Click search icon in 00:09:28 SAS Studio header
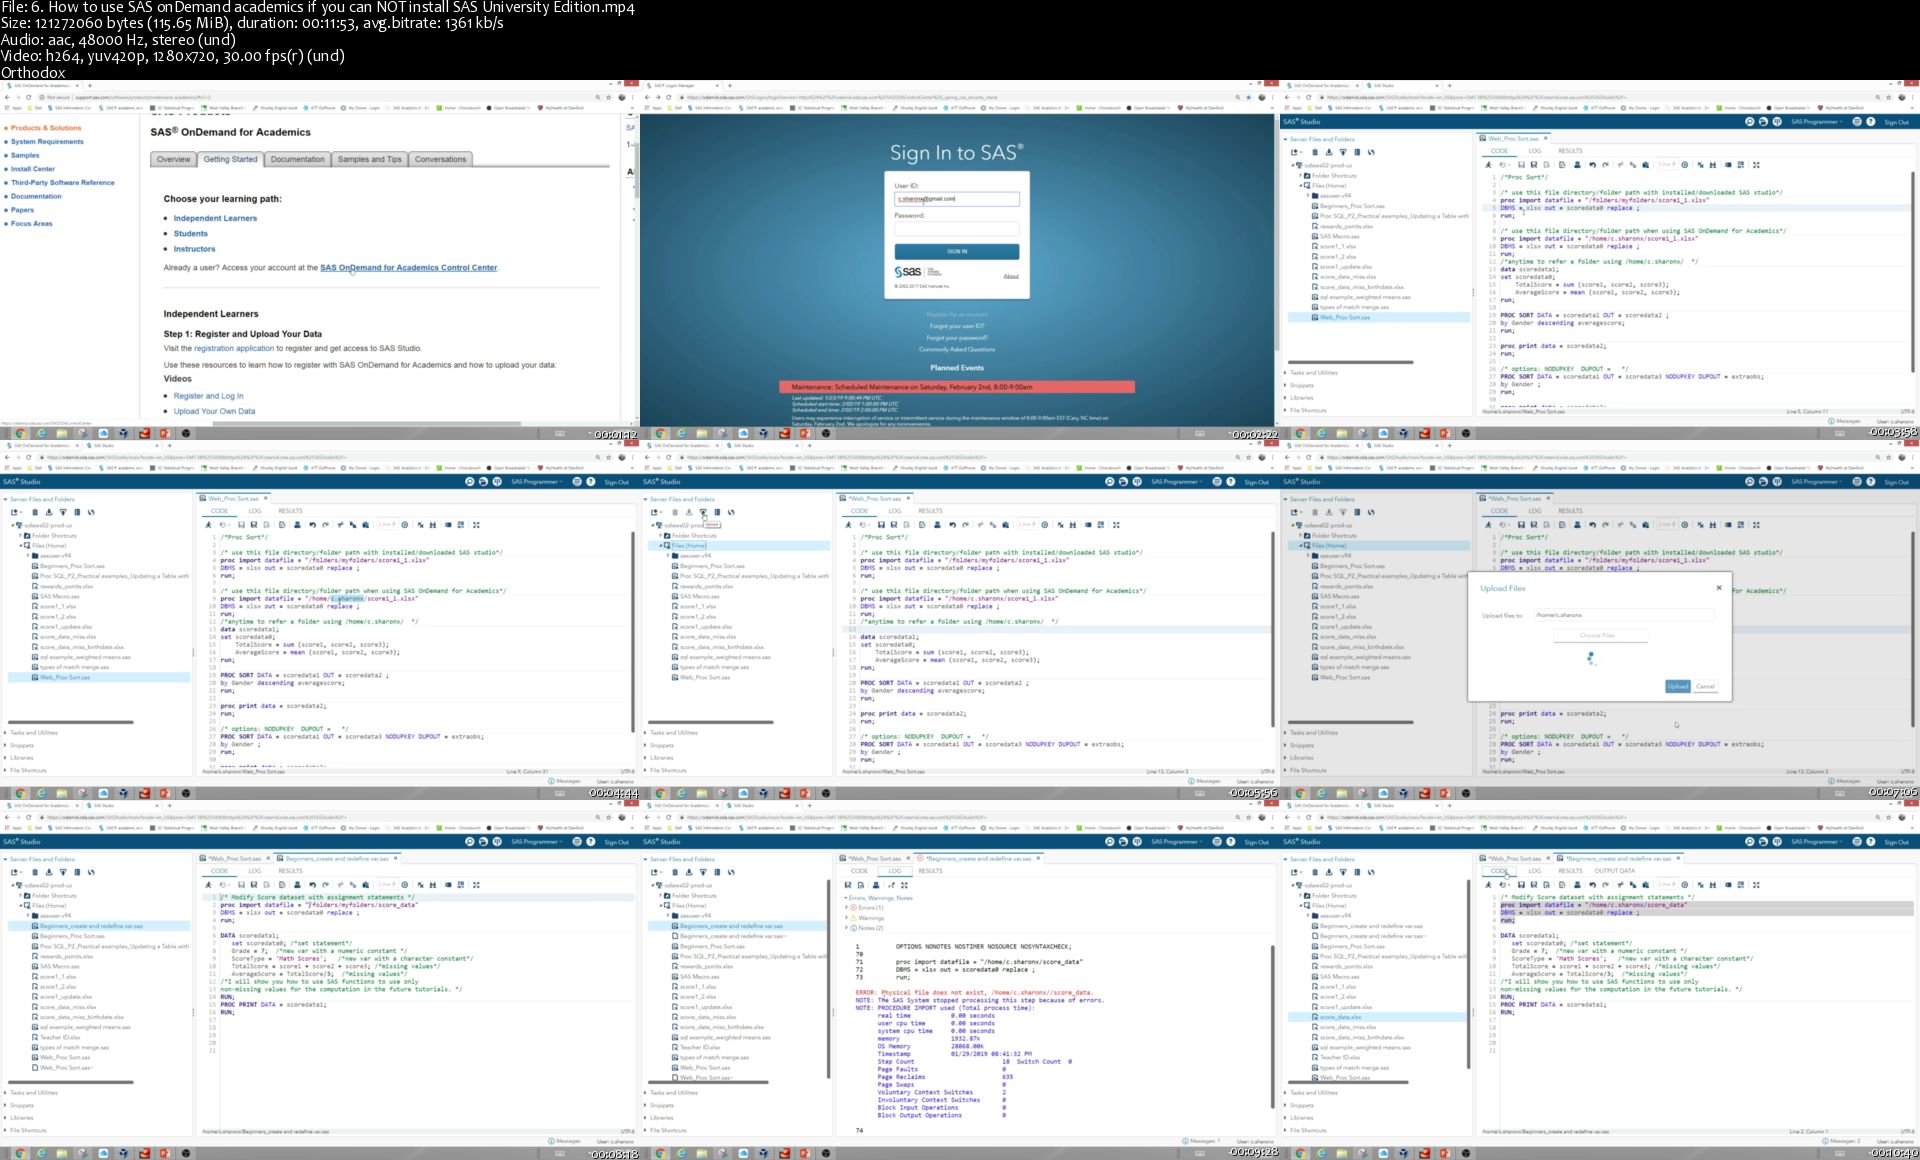1920x1160 pixels. [x=1109, y=842]
